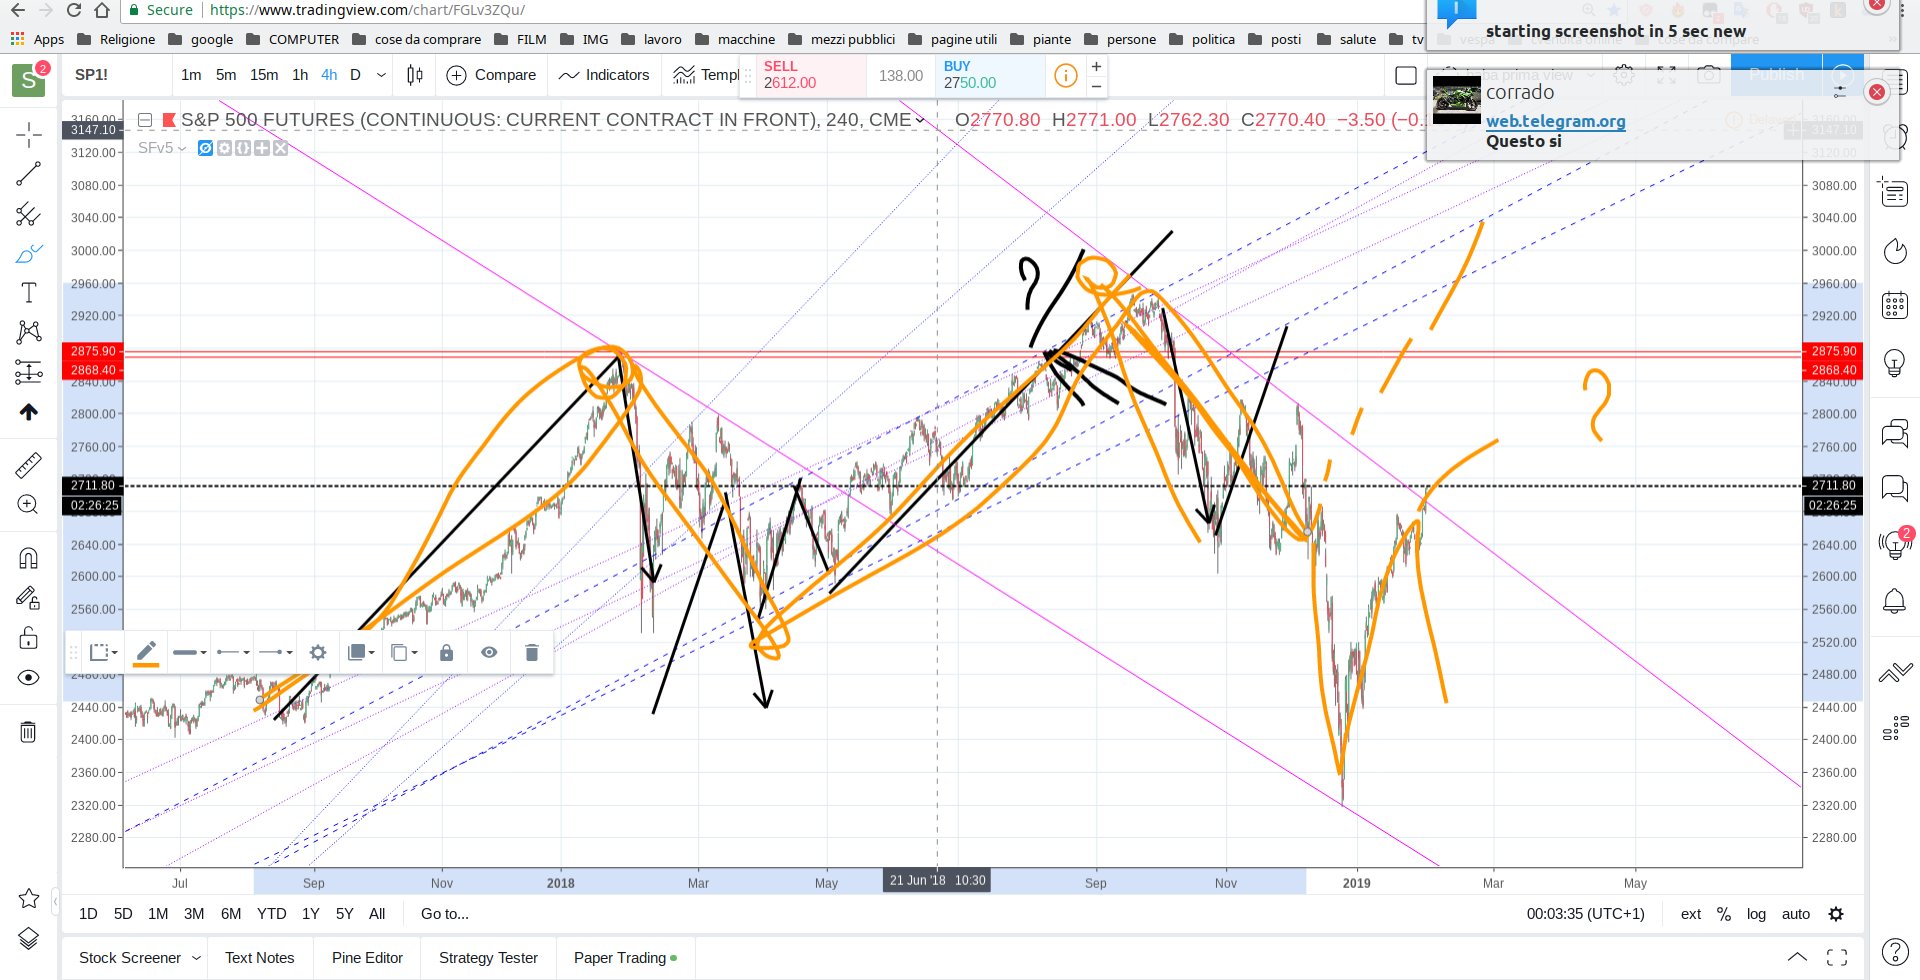Open web.telegram.org notification link

pos(1555,121)
